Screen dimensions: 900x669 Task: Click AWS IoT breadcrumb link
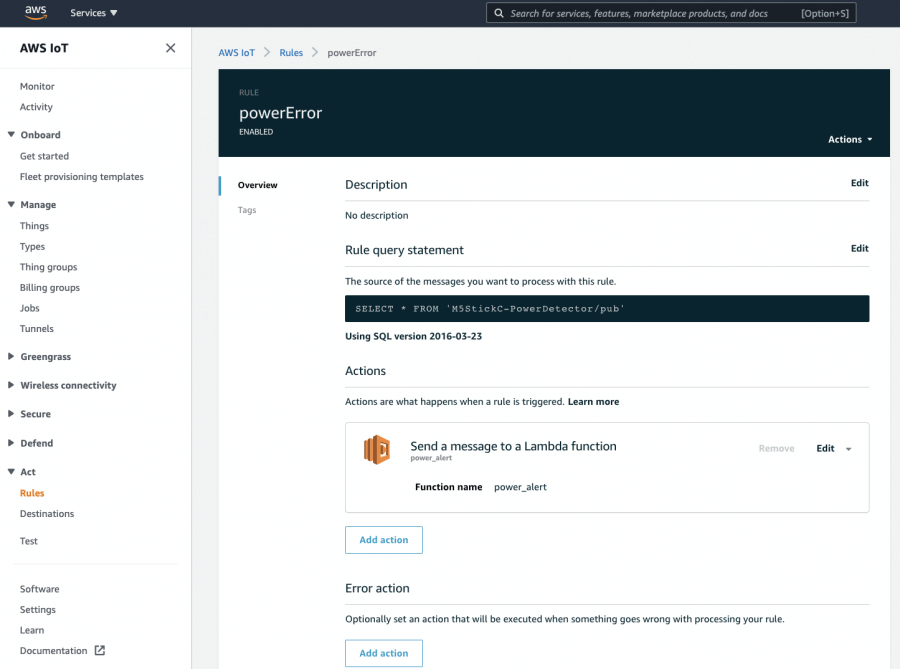[236, 53]
